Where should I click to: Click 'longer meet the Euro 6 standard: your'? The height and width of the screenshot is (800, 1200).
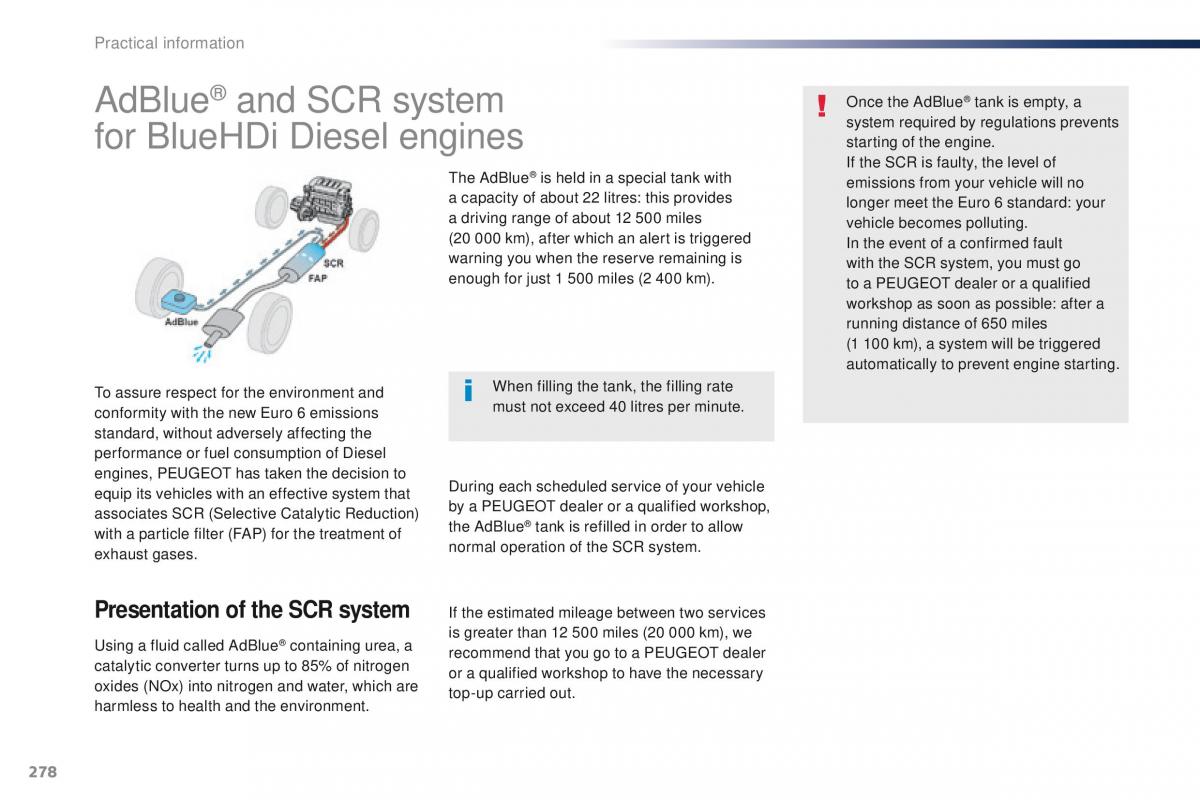976,203
